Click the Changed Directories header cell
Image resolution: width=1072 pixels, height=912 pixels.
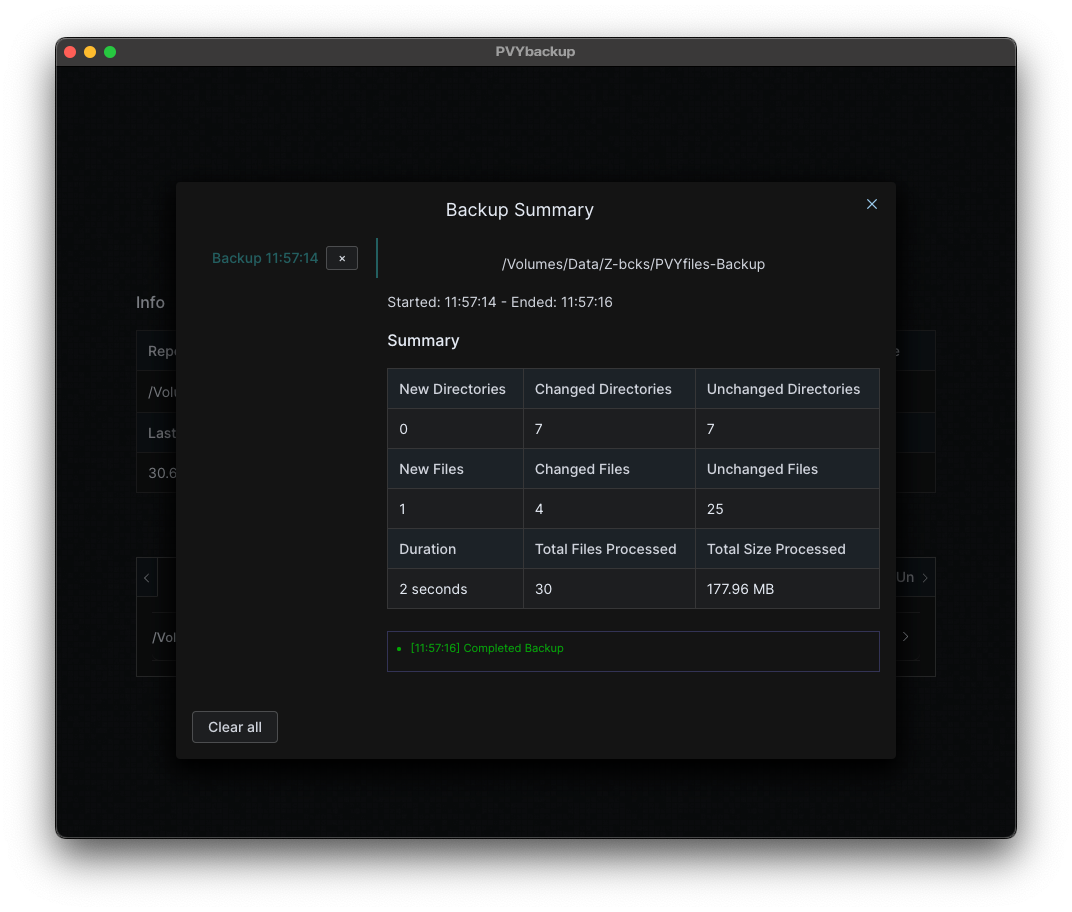click(x=609, y=389)
